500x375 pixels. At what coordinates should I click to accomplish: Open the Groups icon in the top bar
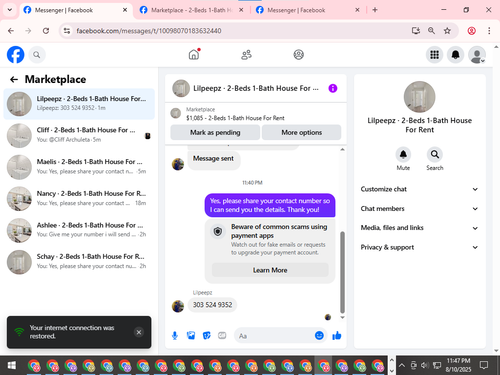298,54
